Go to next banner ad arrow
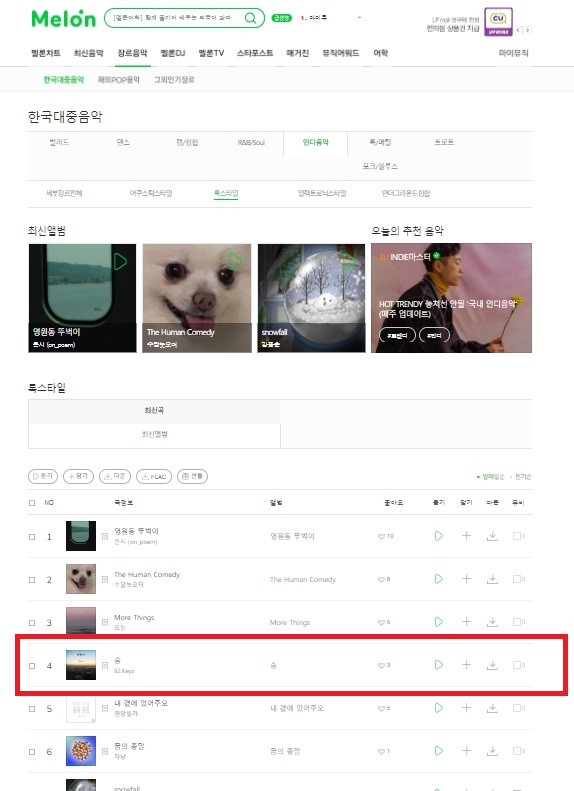574x791 pixels. coord(528,30)
